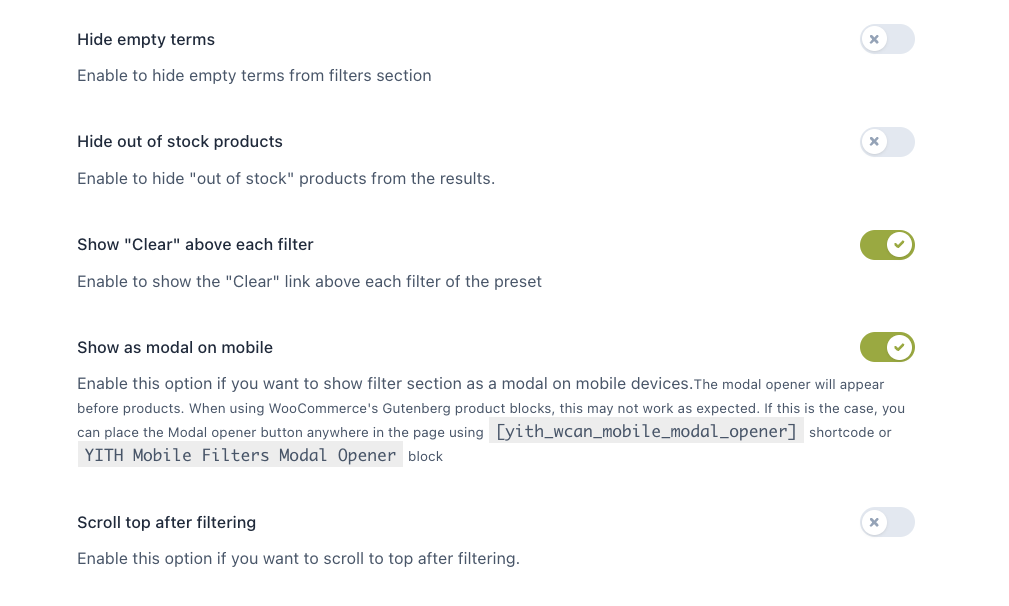Click "shortcode or" text after the shortcode
1009x606 pixels.
(850, 433)
